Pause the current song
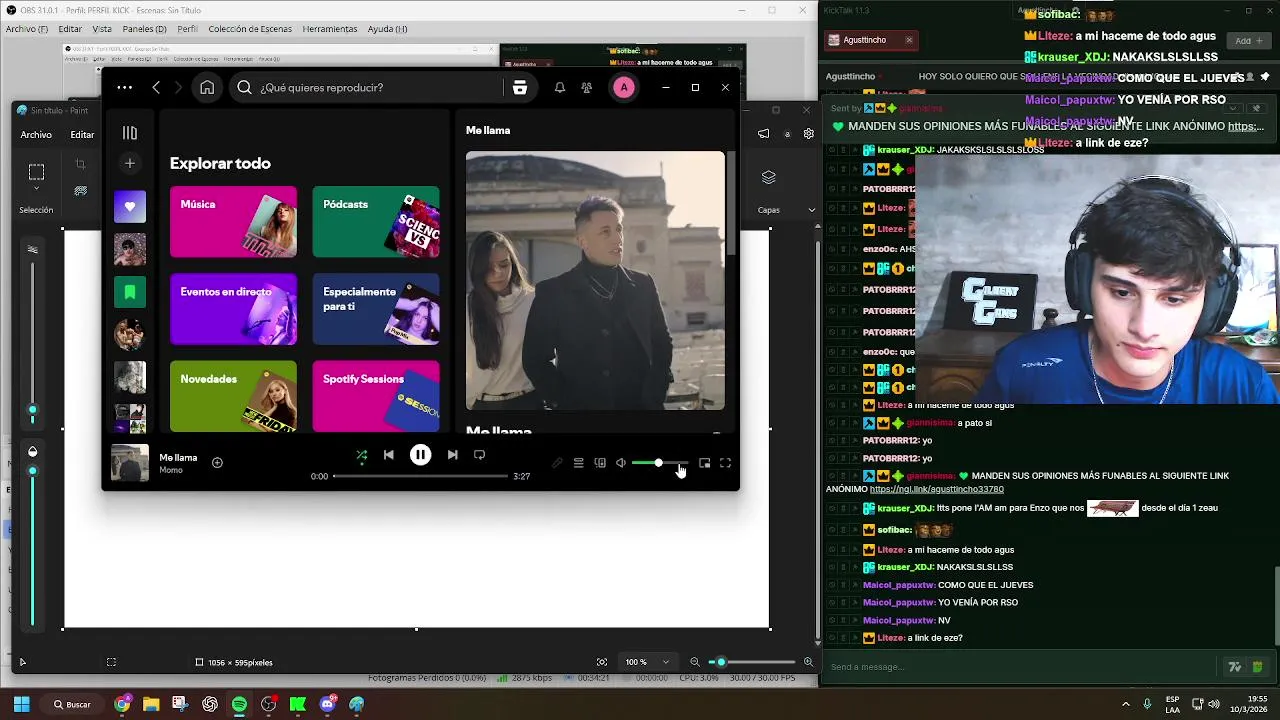 (x=420, y=455)
